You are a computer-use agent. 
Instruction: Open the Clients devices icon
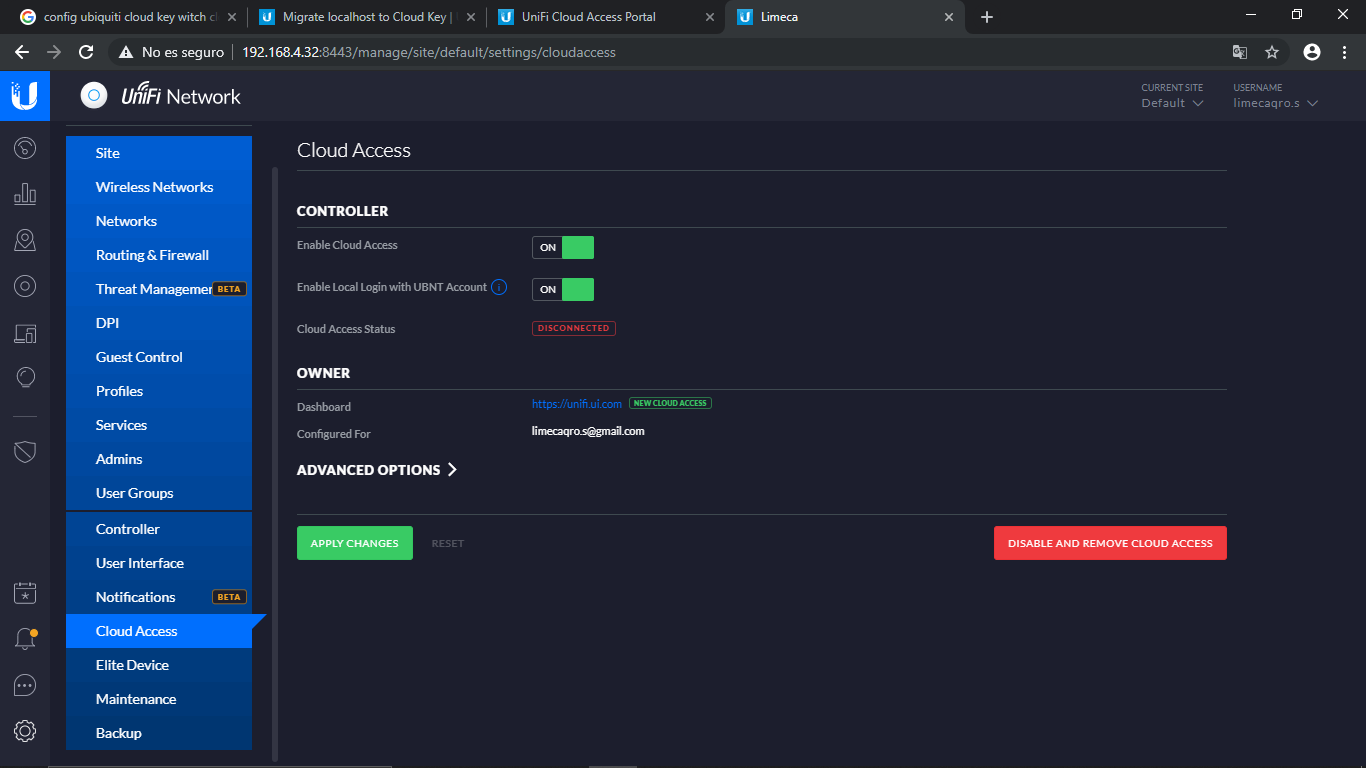[x=25, y=333]
